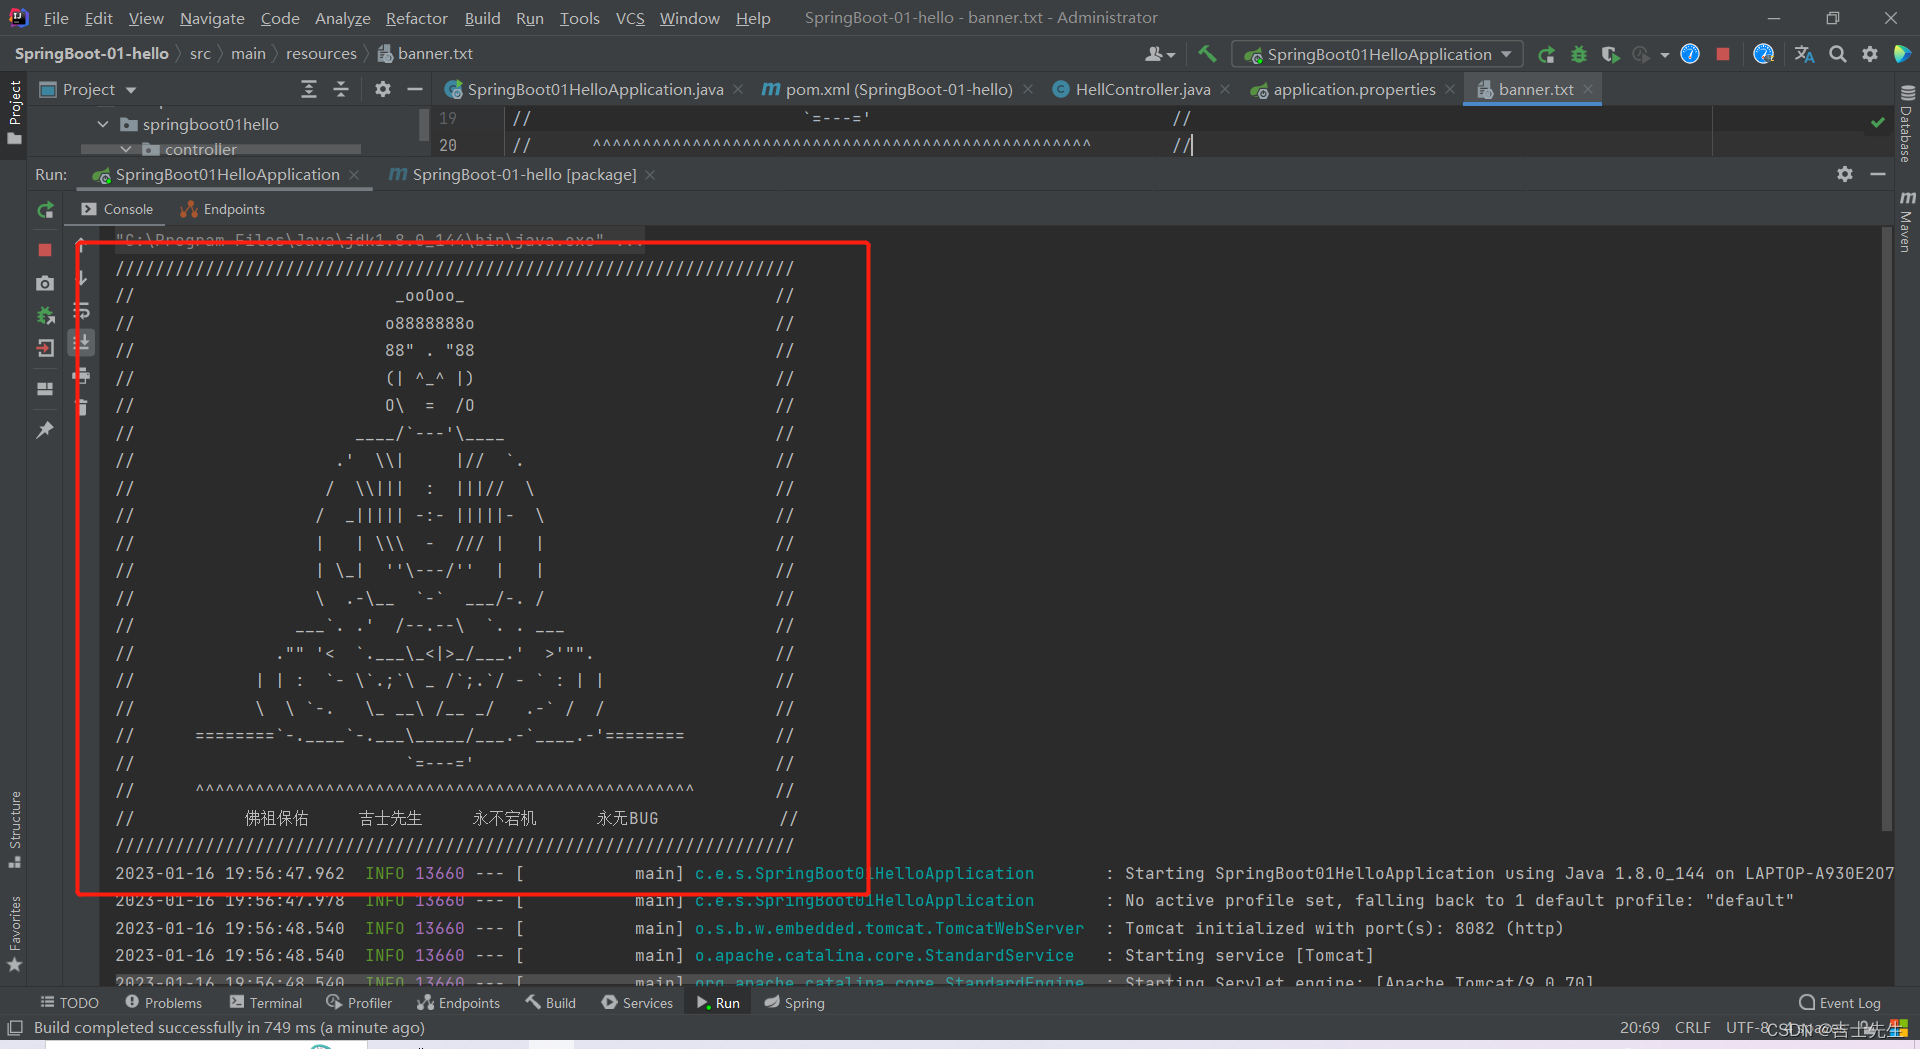Open the Navigate menu
Screen dimensions: 1920x1049
click(x=212, y=18)
